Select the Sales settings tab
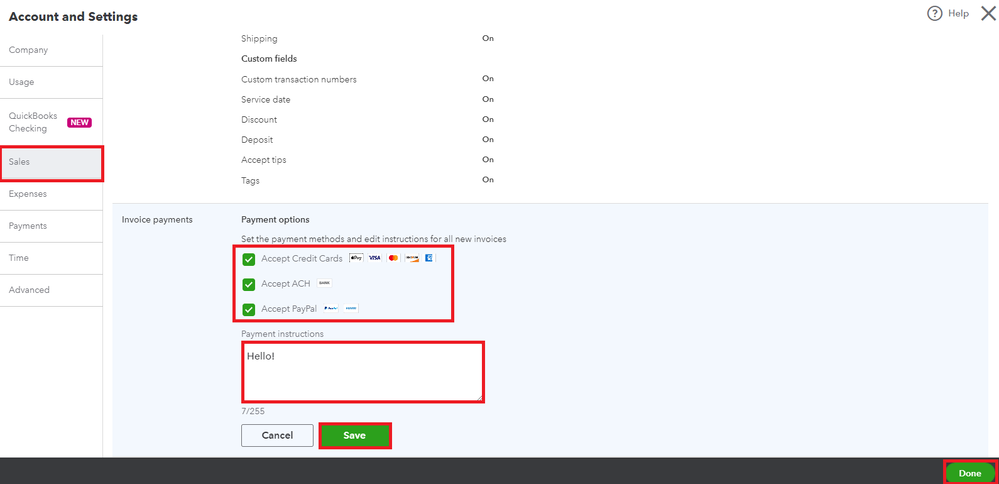Image resolution: width=999 pixels, height=484 pixels. (x=51, y=162)
